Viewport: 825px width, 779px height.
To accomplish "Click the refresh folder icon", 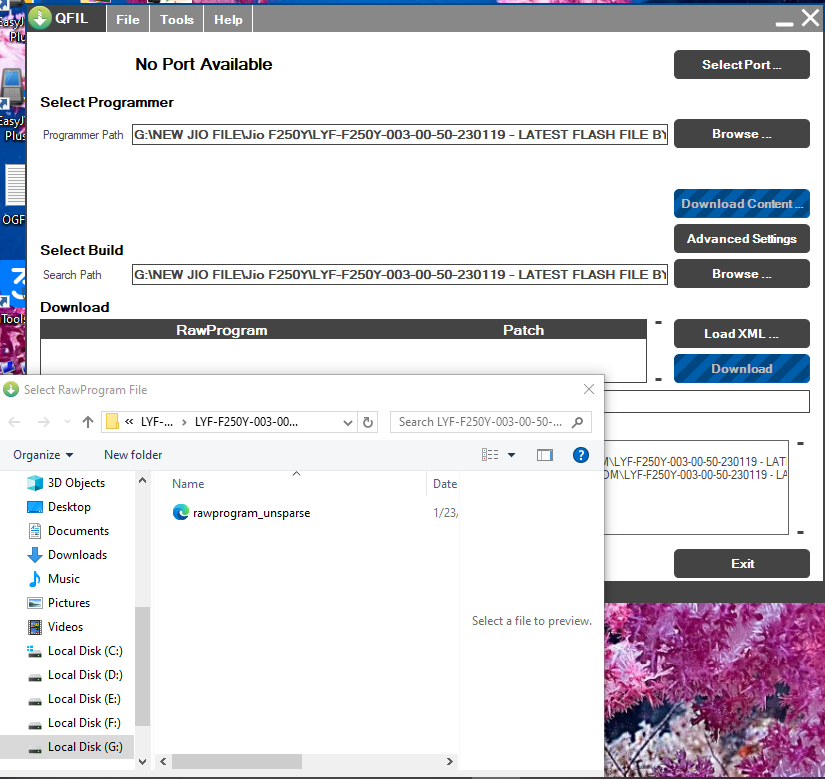I will (x=368, y=422).
